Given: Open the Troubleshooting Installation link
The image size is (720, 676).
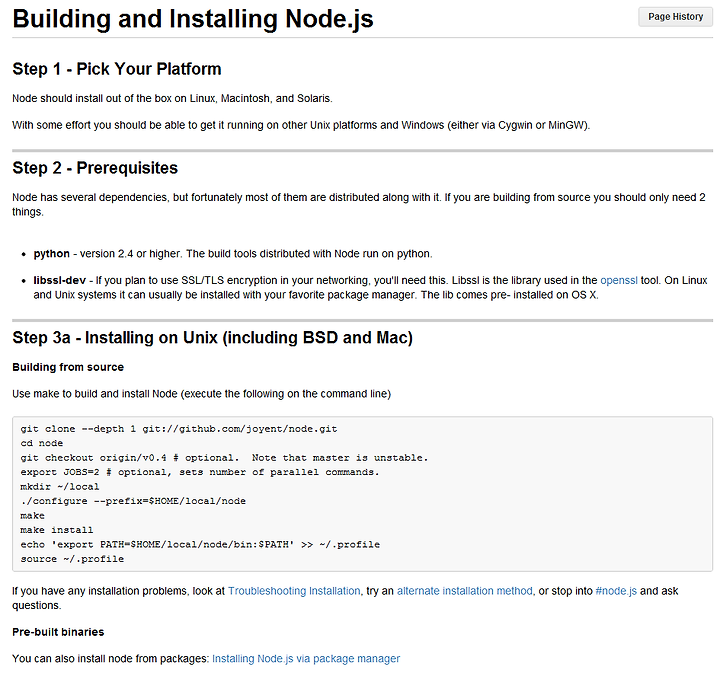Looking at the screenshot, I should coord(294,591).
